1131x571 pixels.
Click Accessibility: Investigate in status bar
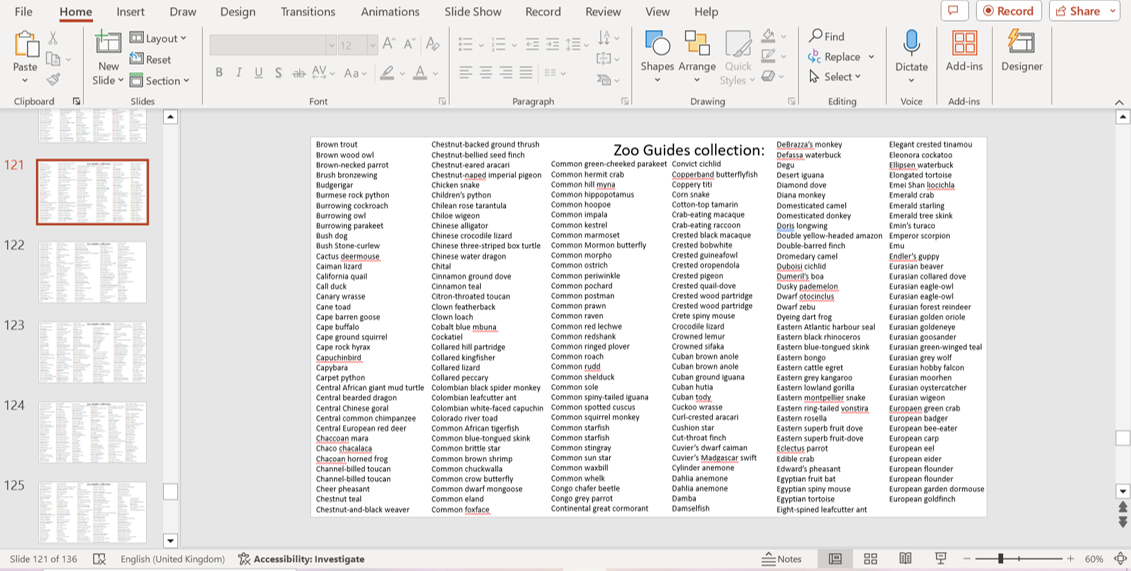pos(300,559)
